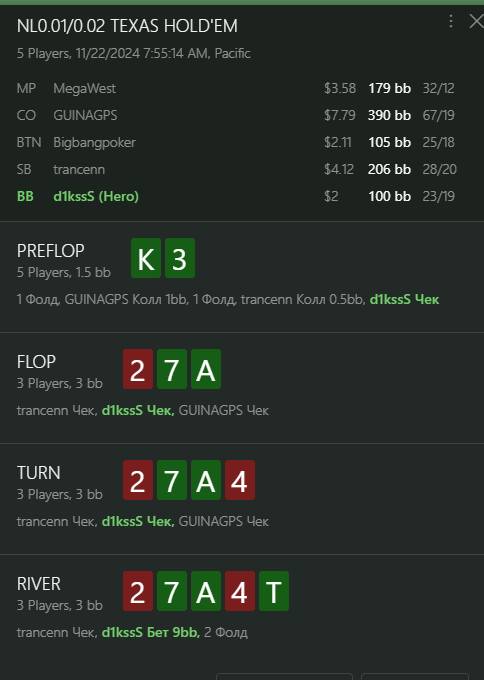
Task: Open the three-dot options menu
Action: [451, 21]
